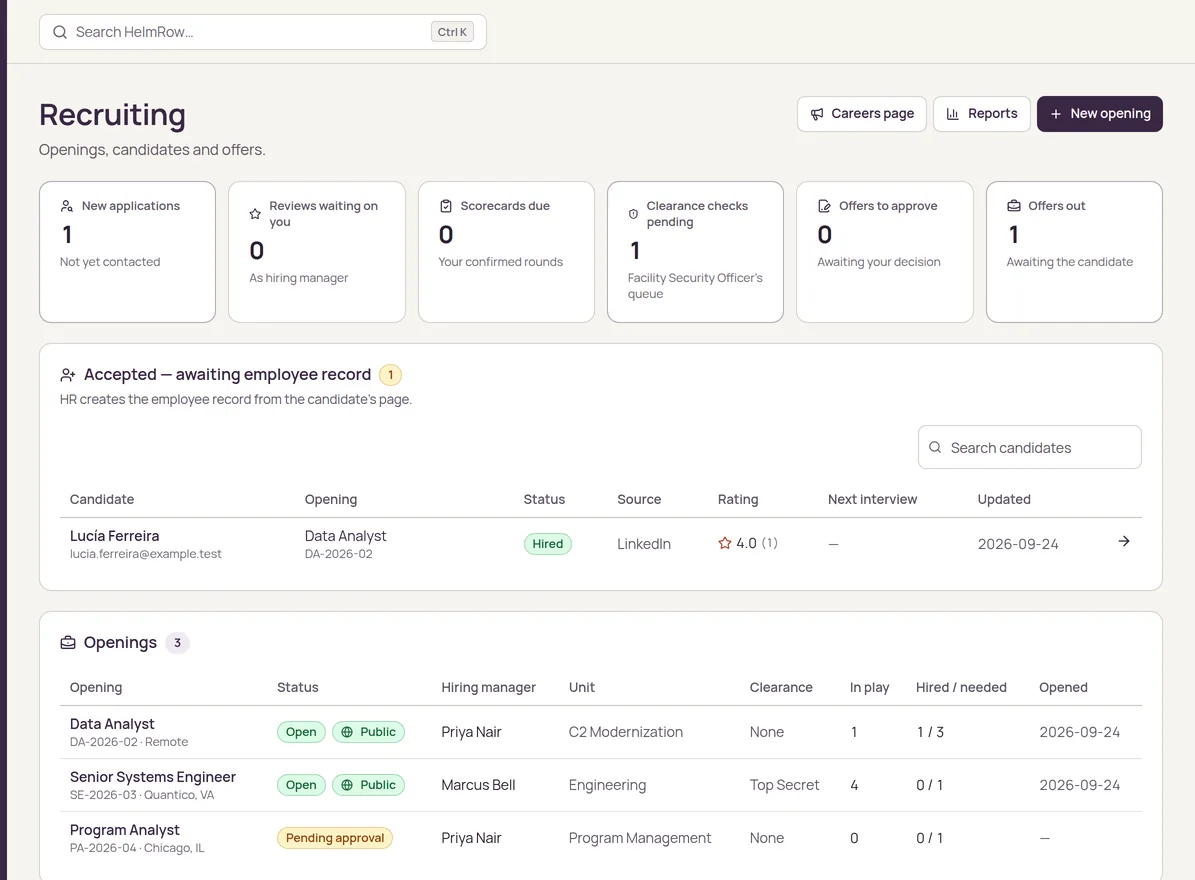Image resolution: width=1195 pixels, height=880 pixels.
Task: Open Lucía Ferreira row arrow
Action: pyautogui.click(x=1124, y=541)
